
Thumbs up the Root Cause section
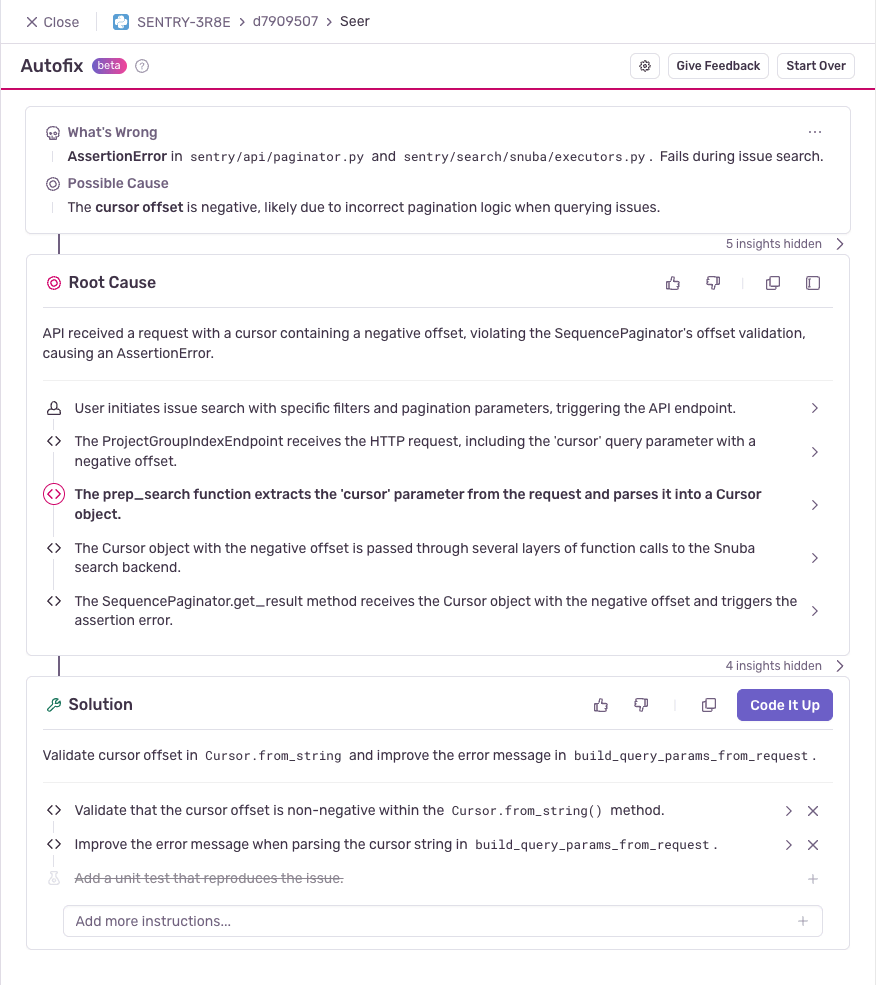[x=673, y=283]
